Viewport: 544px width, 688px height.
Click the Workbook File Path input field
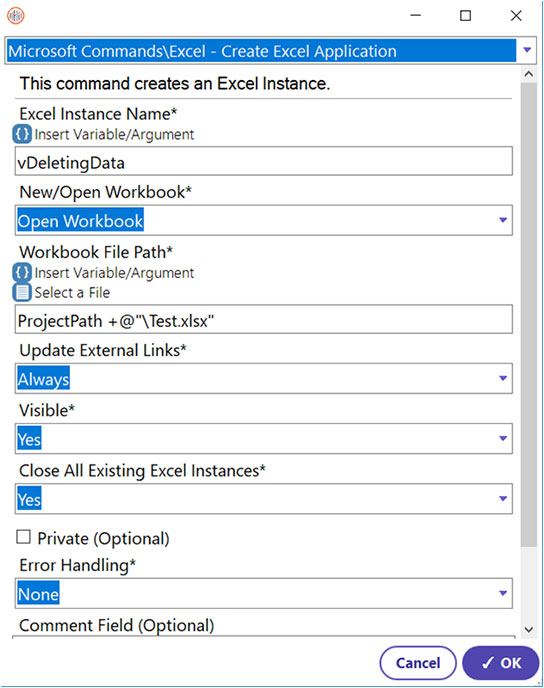click(264, 319)
